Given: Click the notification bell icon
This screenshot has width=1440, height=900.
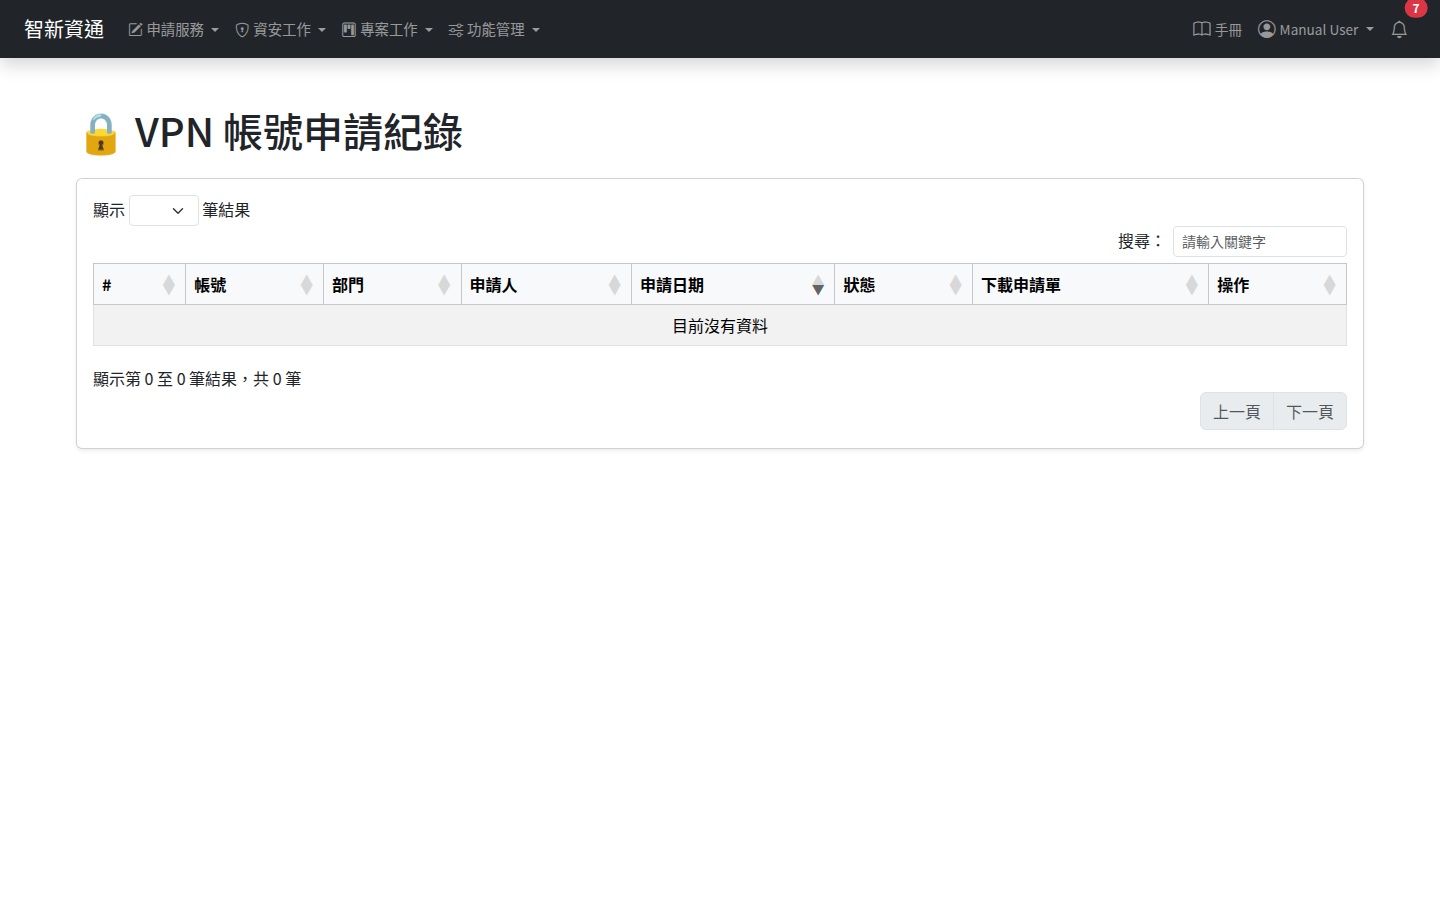Looking at the screenshot, I should [1399, 30].
